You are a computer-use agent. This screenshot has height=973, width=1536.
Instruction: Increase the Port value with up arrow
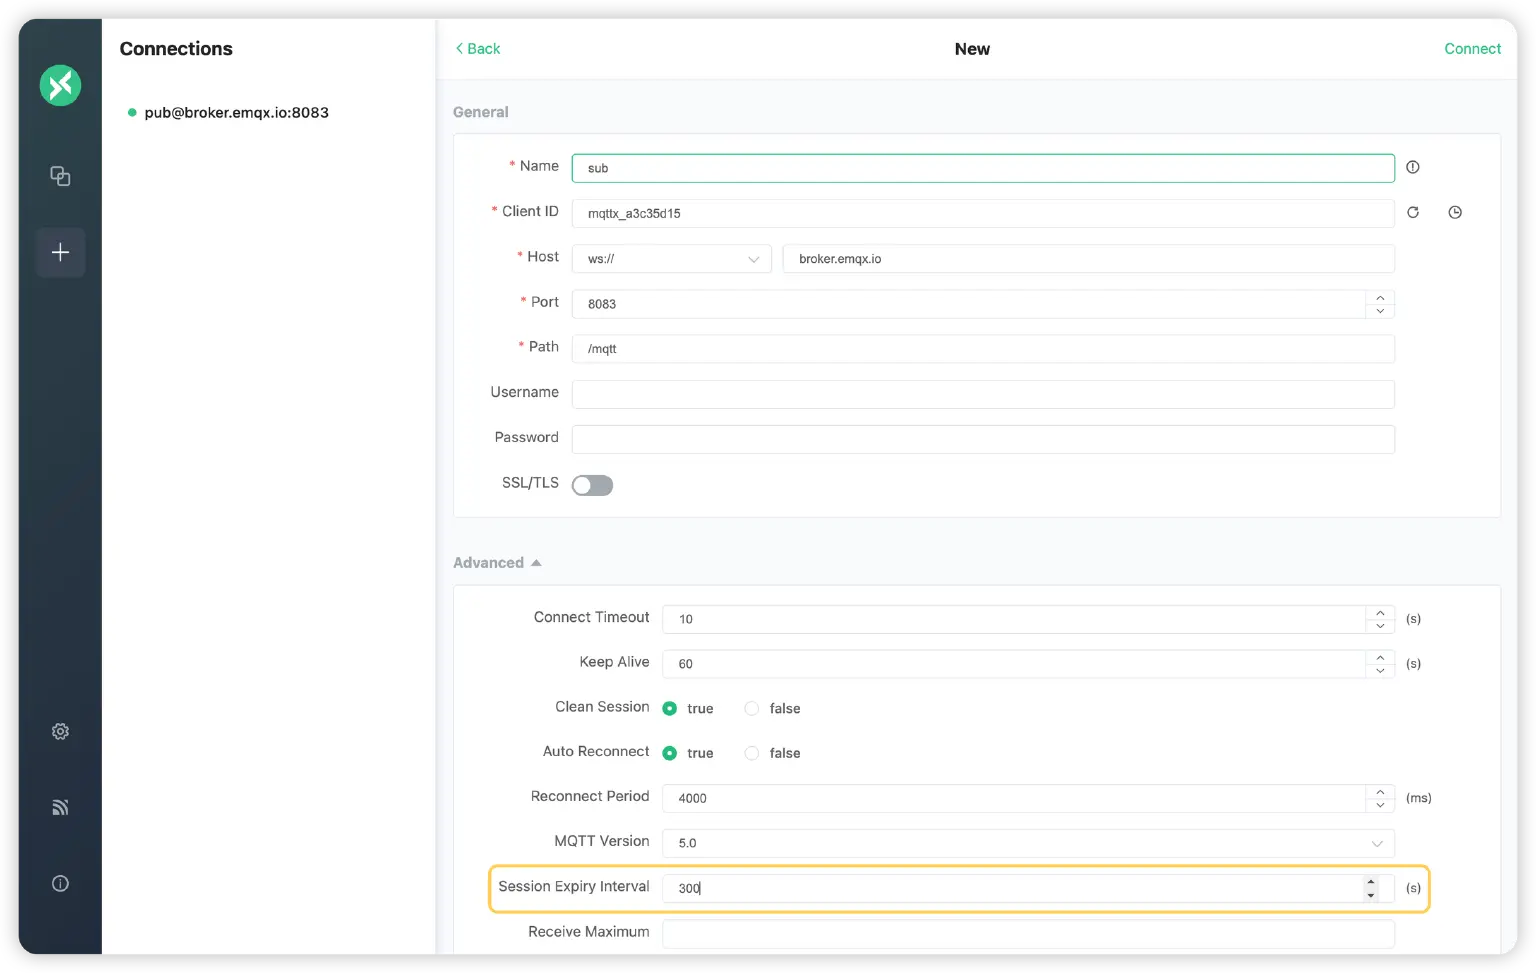pos(1380,298)
